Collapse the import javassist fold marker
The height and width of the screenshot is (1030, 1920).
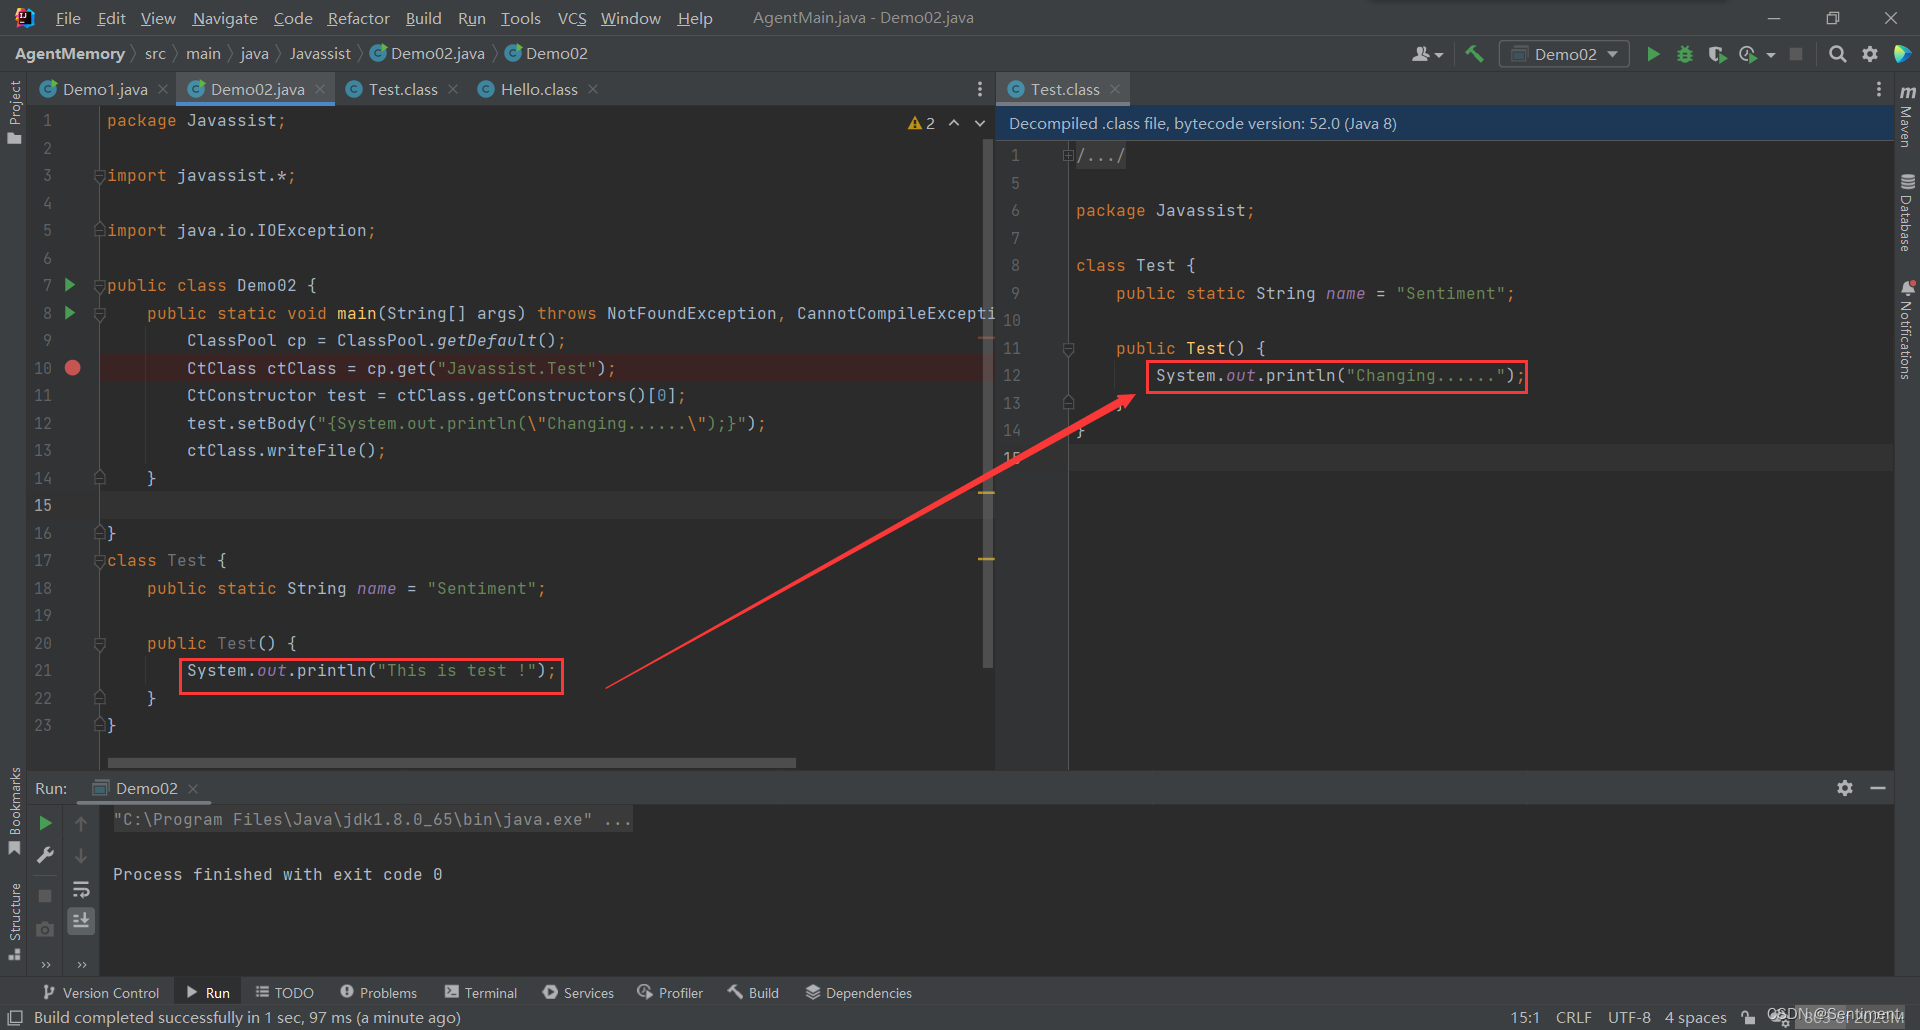(99, 176)
